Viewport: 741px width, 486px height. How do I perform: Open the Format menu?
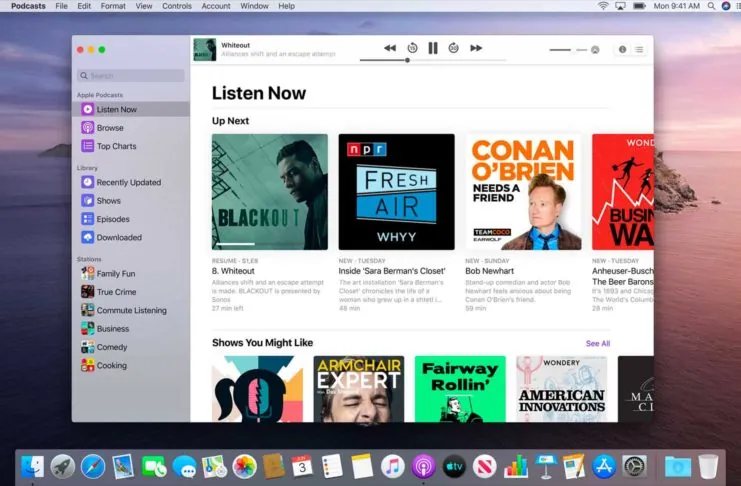pos(113,6)
